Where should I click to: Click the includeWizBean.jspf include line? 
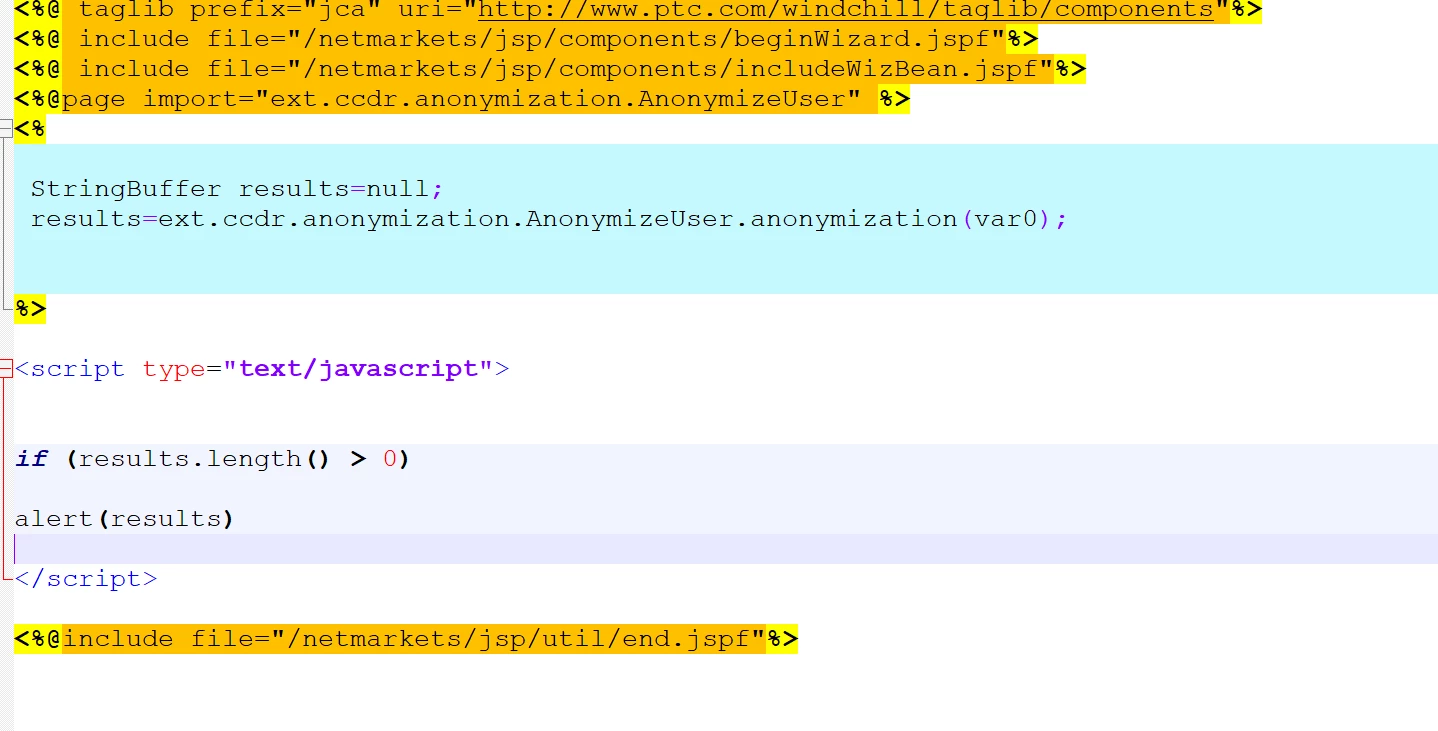[x=550, y=69]
